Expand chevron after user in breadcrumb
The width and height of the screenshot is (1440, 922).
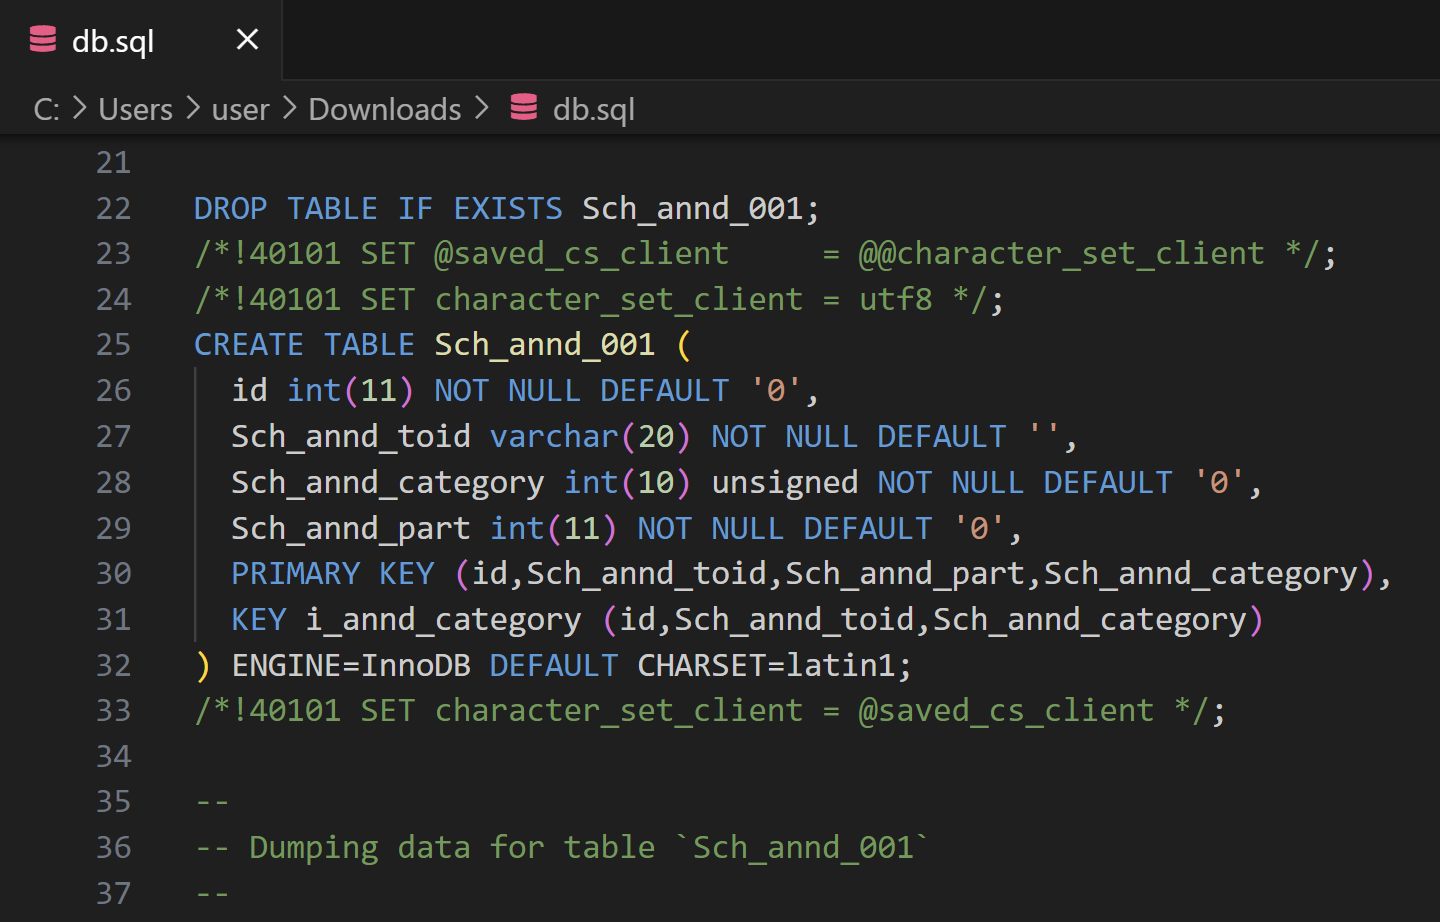tap(290, 108)
